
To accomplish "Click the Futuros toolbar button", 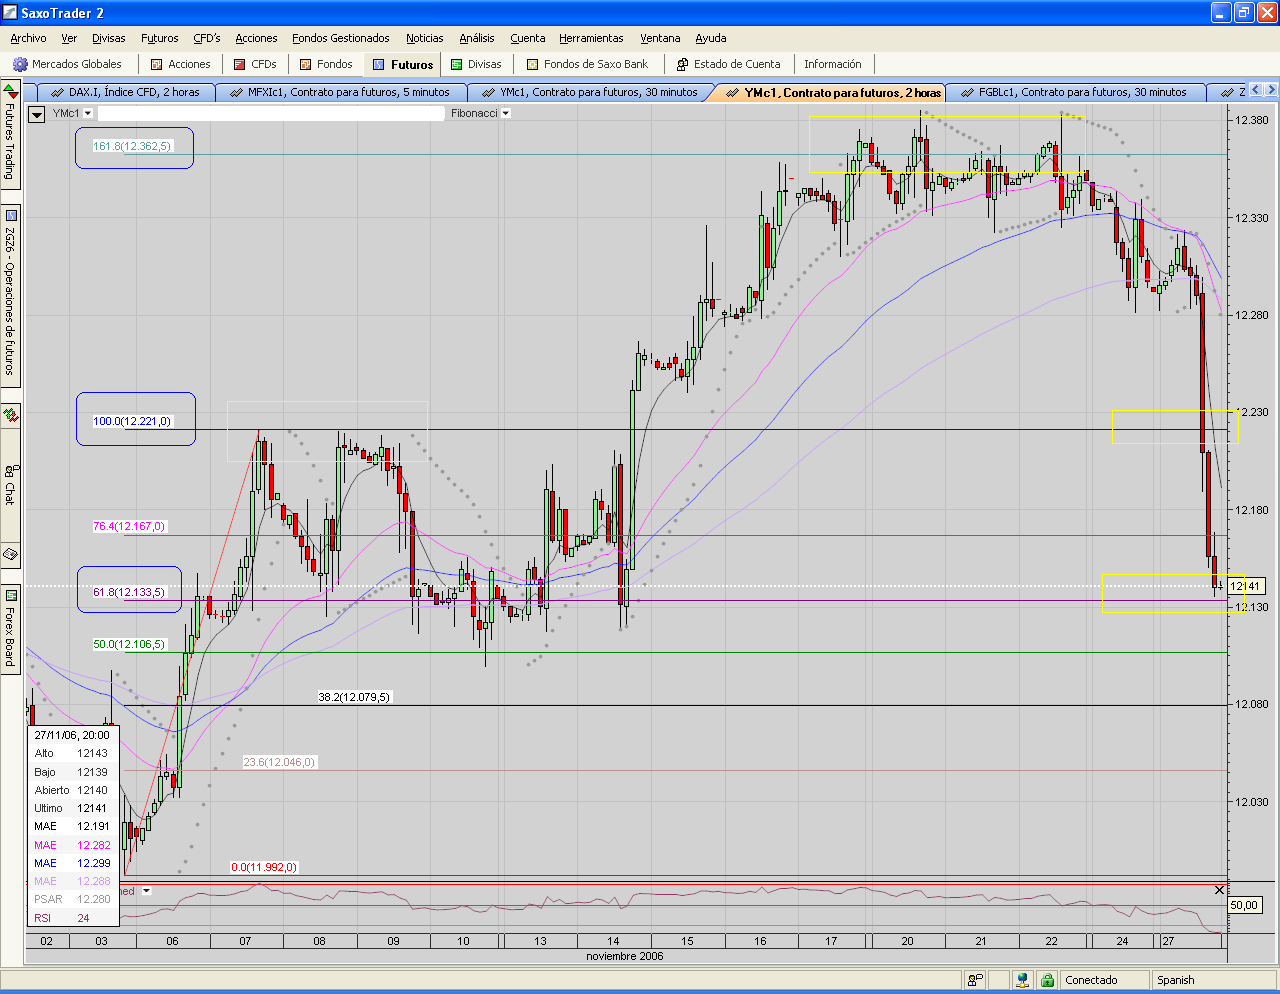I will (402, 64).
